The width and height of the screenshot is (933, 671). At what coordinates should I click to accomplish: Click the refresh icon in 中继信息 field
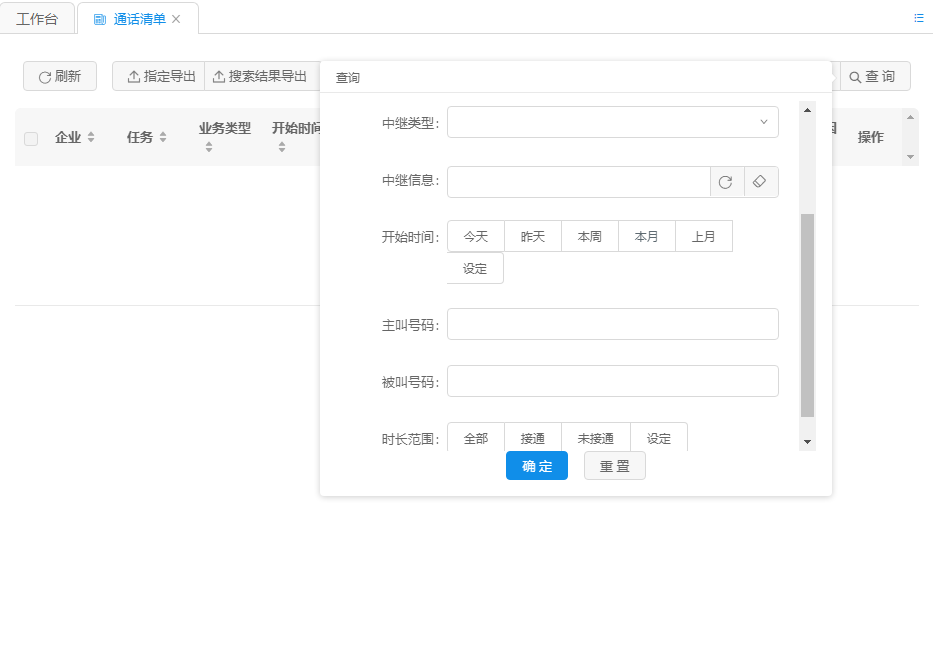(x=726, y=182)
